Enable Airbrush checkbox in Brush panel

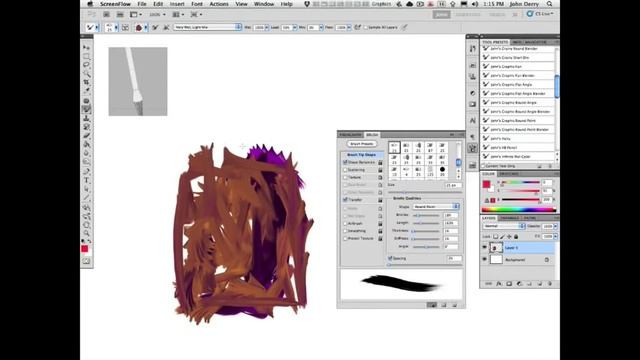345,224
